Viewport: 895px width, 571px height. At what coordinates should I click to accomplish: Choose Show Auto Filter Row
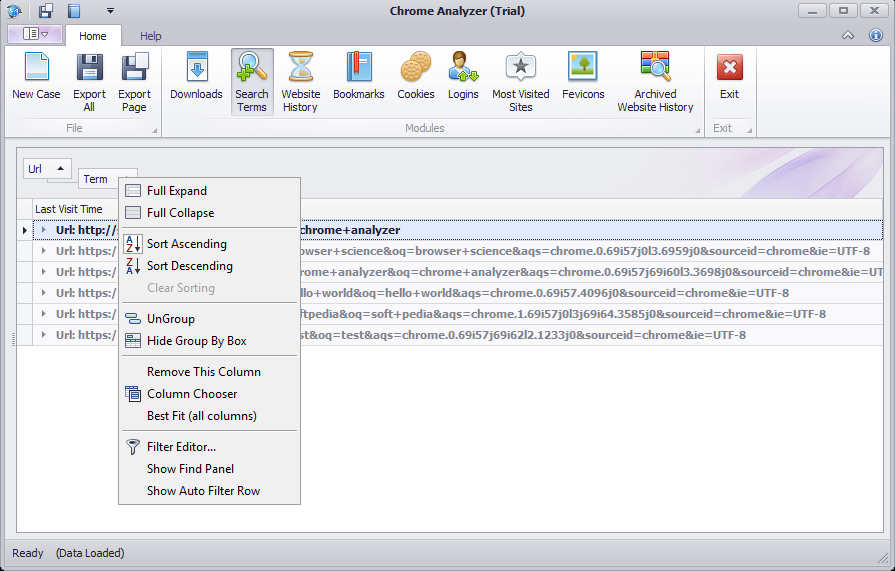209,491
